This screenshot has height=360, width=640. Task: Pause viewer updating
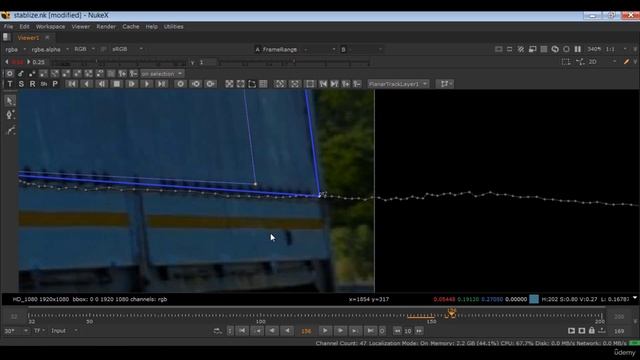pos(578,49)
